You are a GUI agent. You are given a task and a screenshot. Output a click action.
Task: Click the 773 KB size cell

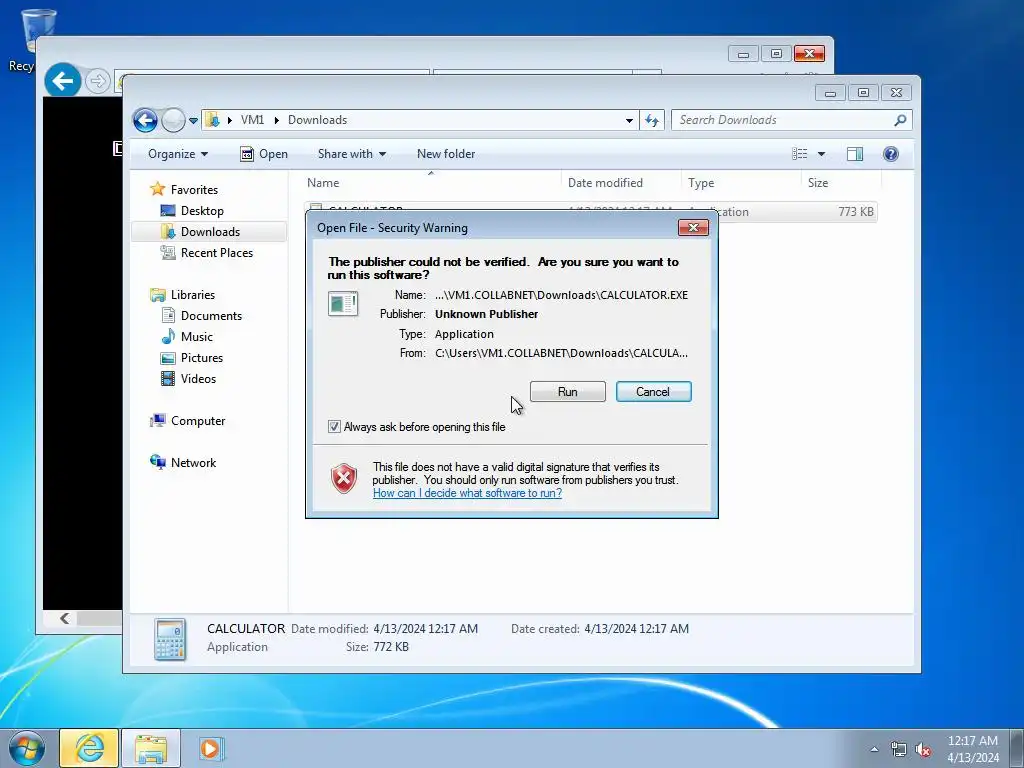856,212
